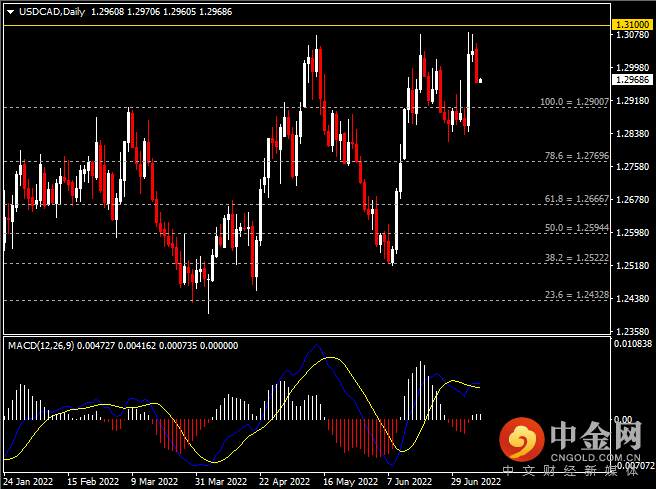
Task: Click the MACD scale zero level 0.00
Action: [623, 419]
